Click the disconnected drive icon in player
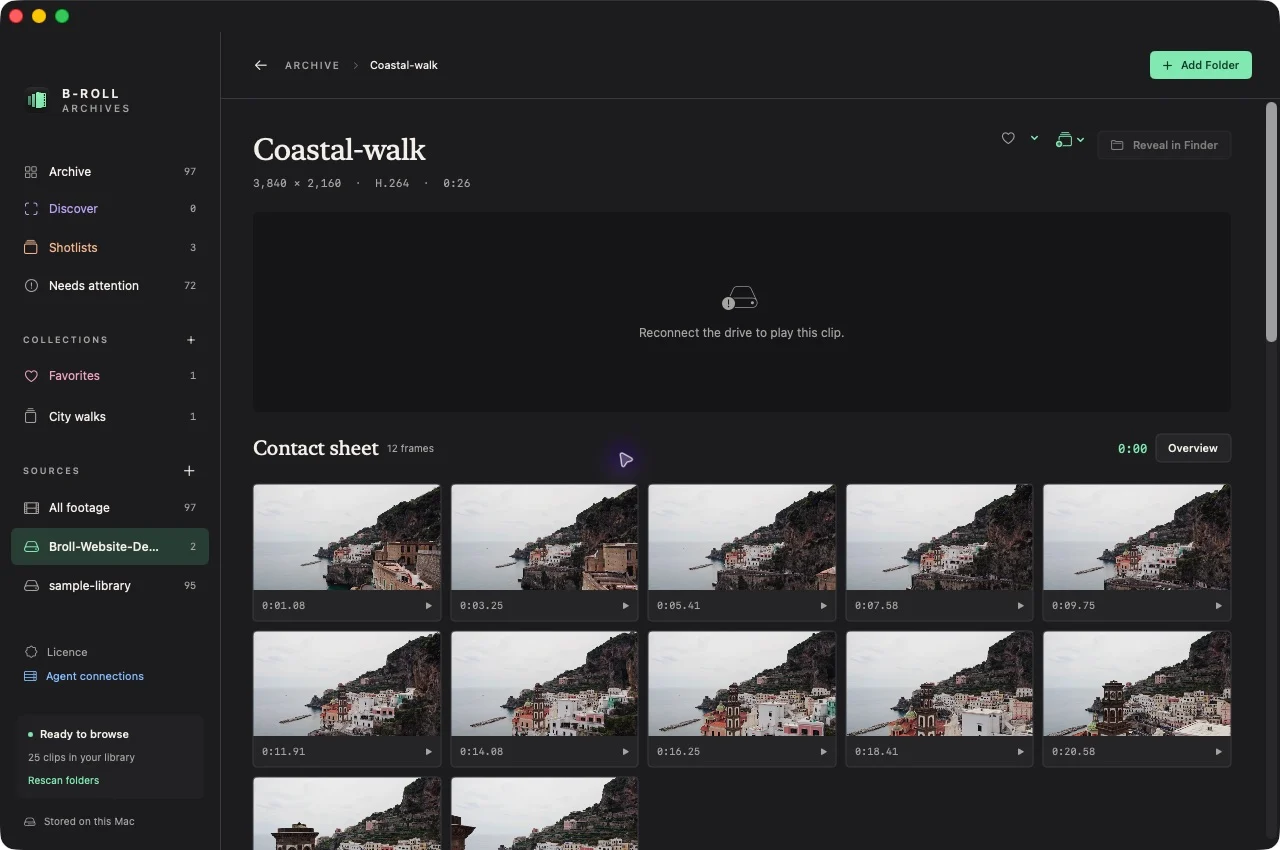Image resolution: width=1280 pixels, height=850 pixels. point(740,298)
